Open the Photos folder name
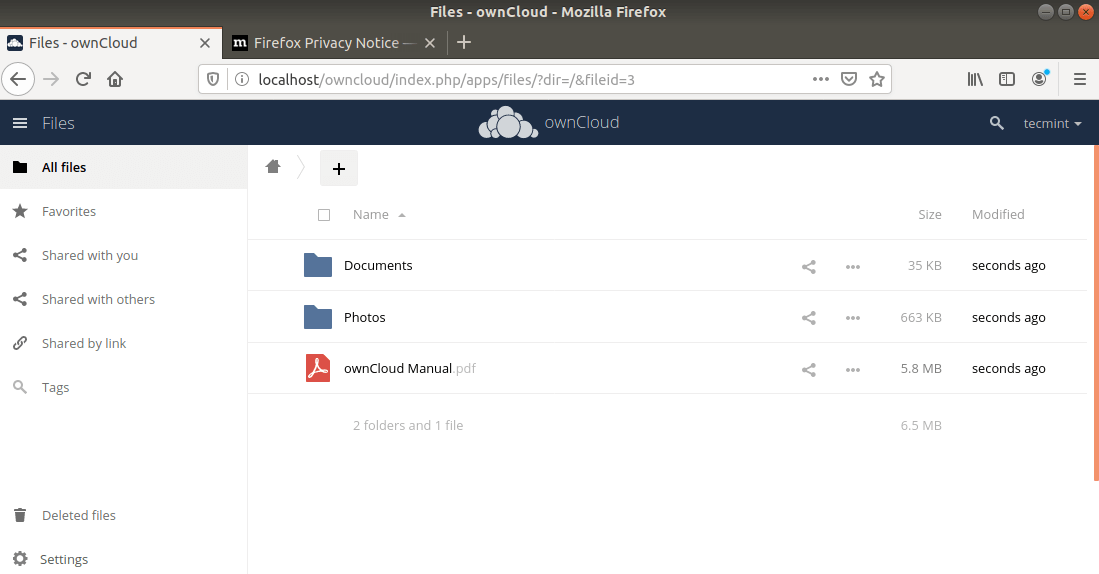 (364, 317)
